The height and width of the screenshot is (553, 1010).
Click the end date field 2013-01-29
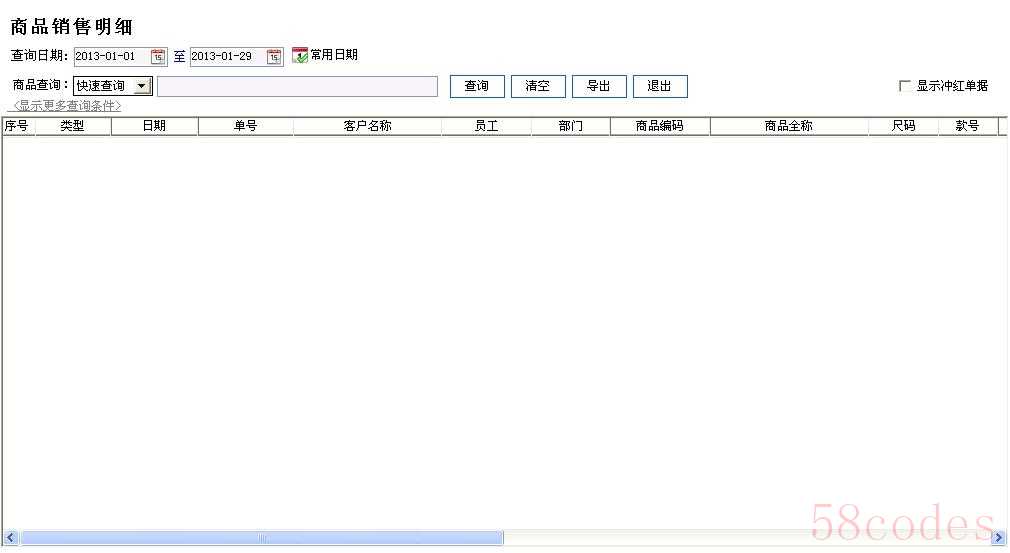click(x=226, y=57)
